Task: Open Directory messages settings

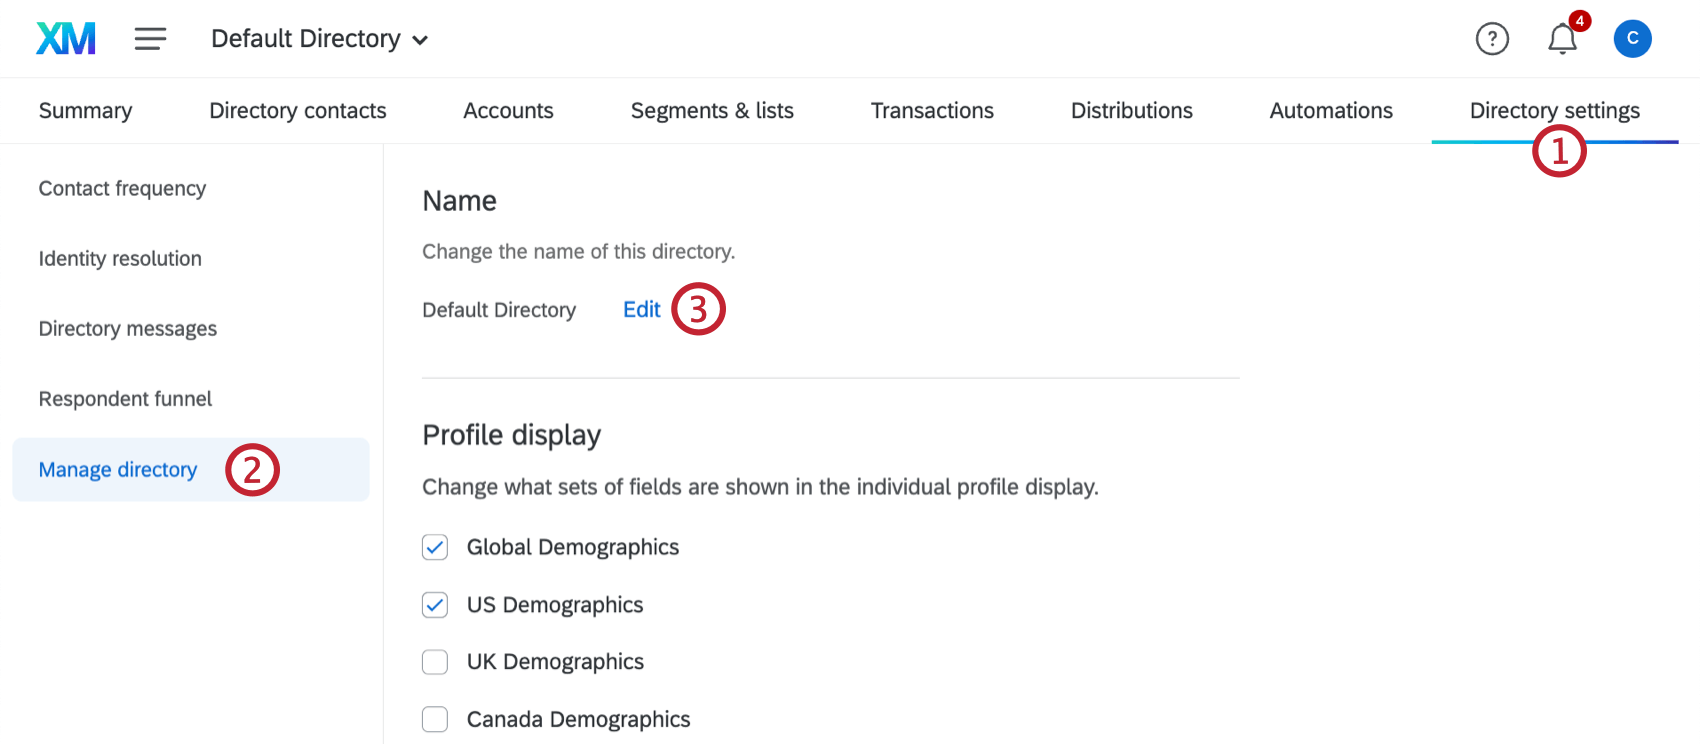Action: coord(127,328)
